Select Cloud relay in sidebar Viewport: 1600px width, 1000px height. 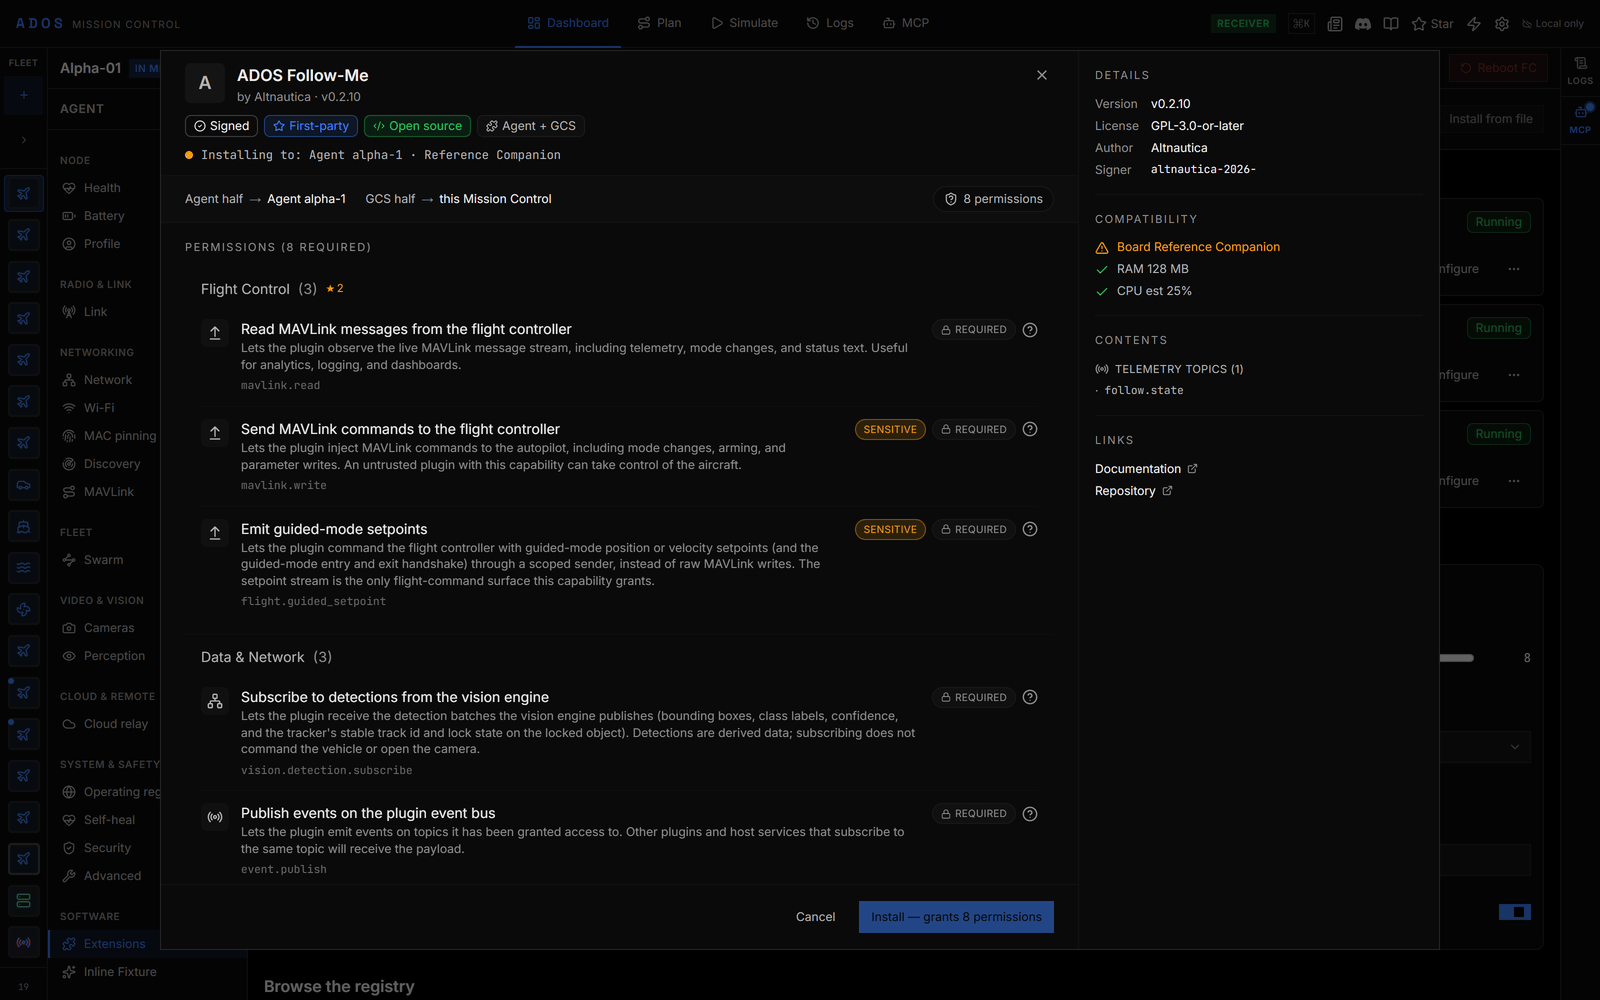tap(115, 724)
